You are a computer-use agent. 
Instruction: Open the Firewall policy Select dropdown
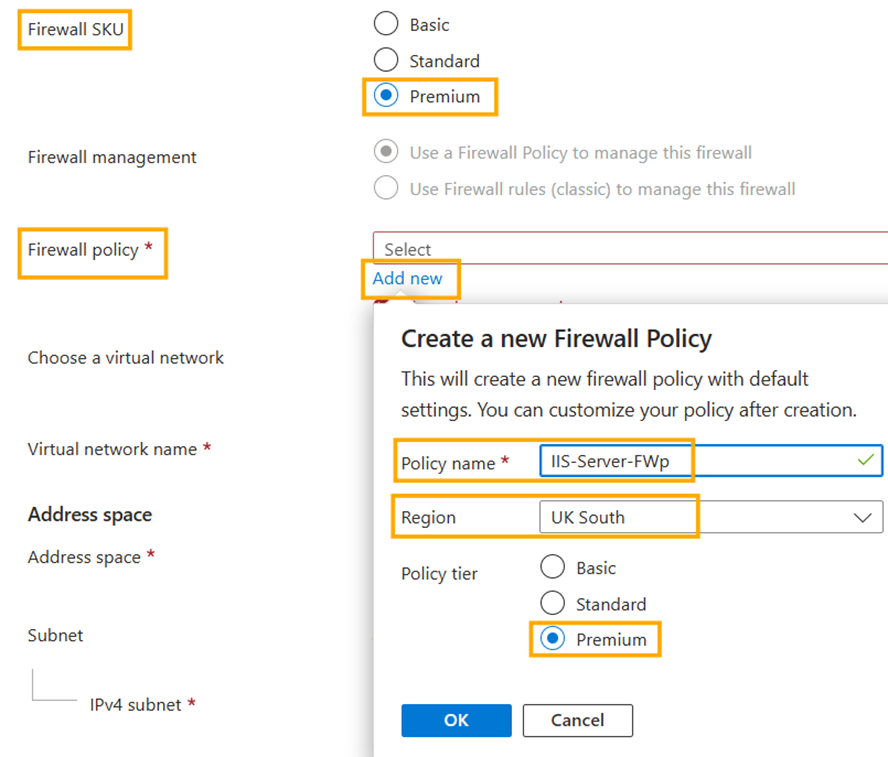630,249
